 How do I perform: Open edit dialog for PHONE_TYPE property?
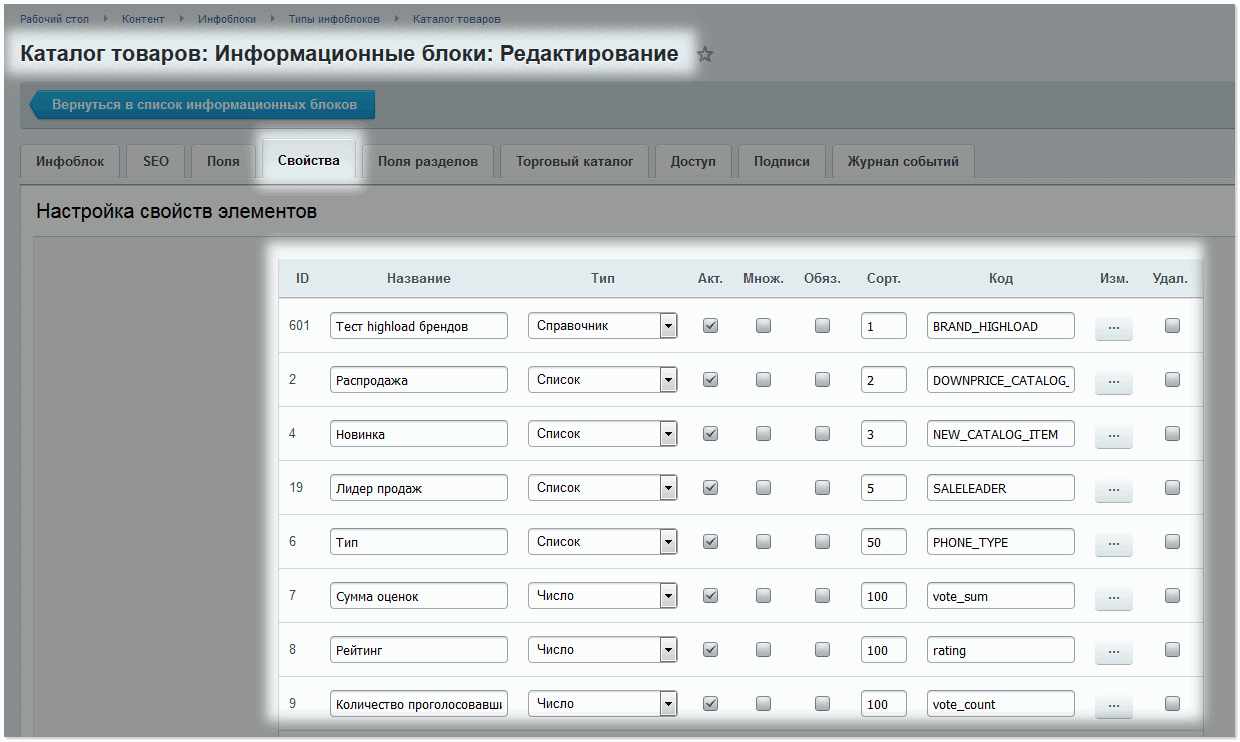(1113, 542)
